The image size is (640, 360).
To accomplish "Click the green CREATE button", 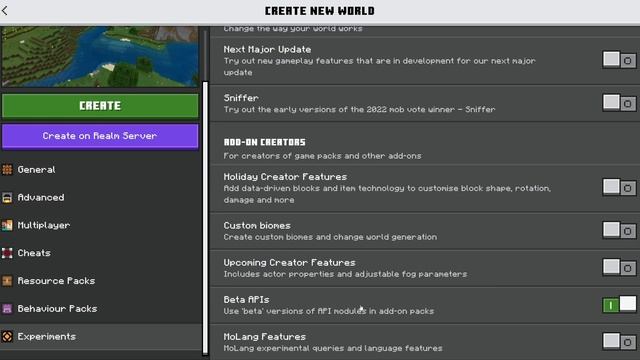I will [100, 106].
